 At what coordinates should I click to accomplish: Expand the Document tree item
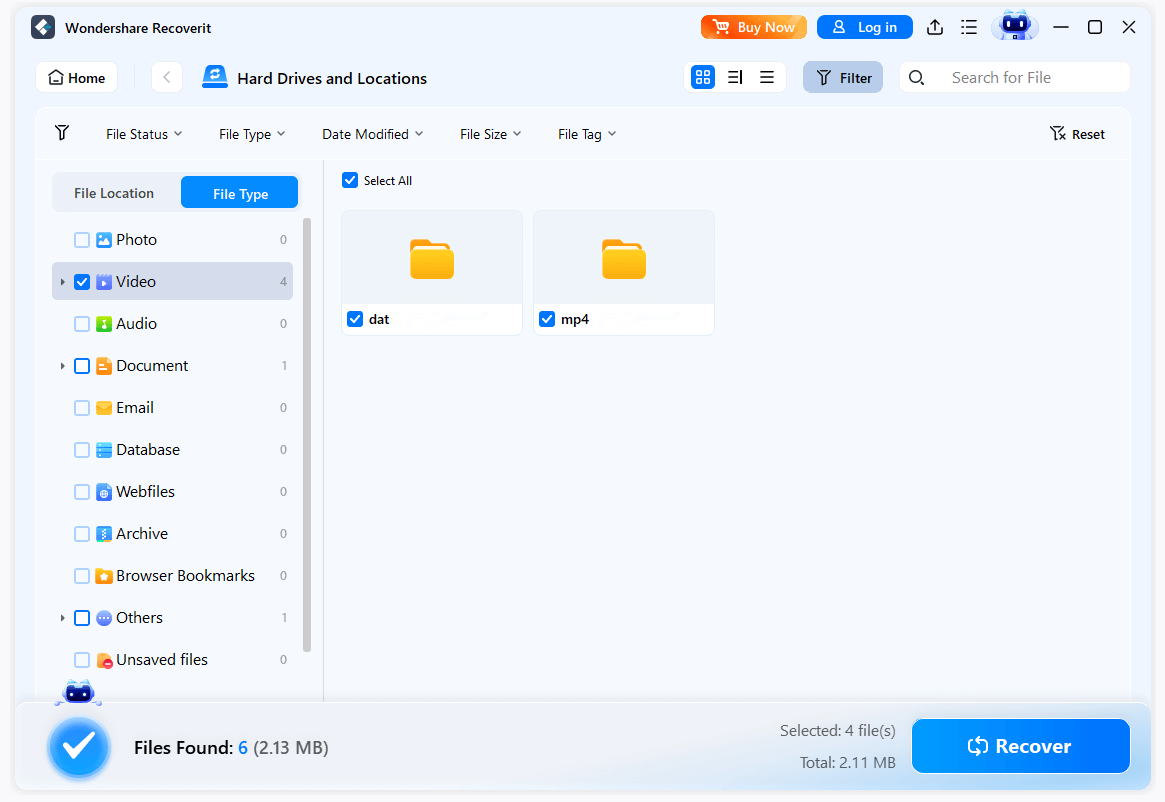pyautogui.click(x=63, y=365)
